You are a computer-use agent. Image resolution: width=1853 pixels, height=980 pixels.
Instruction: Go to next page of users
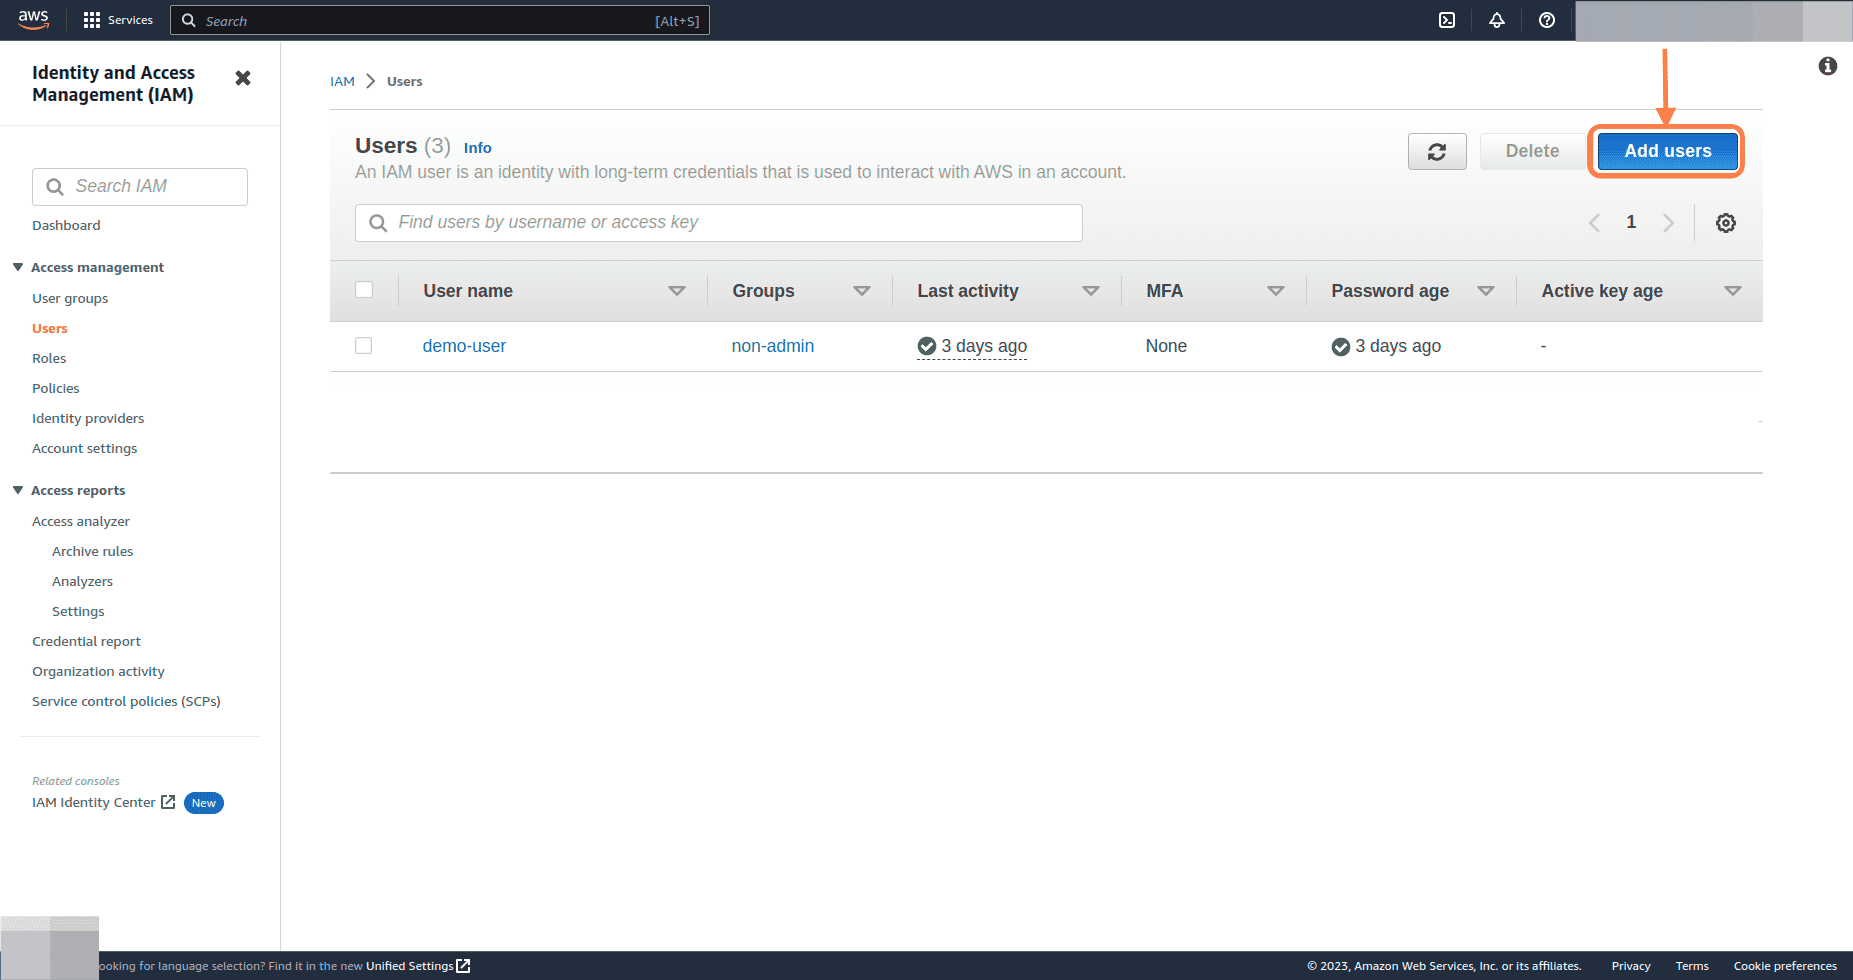click(1668, 223)
